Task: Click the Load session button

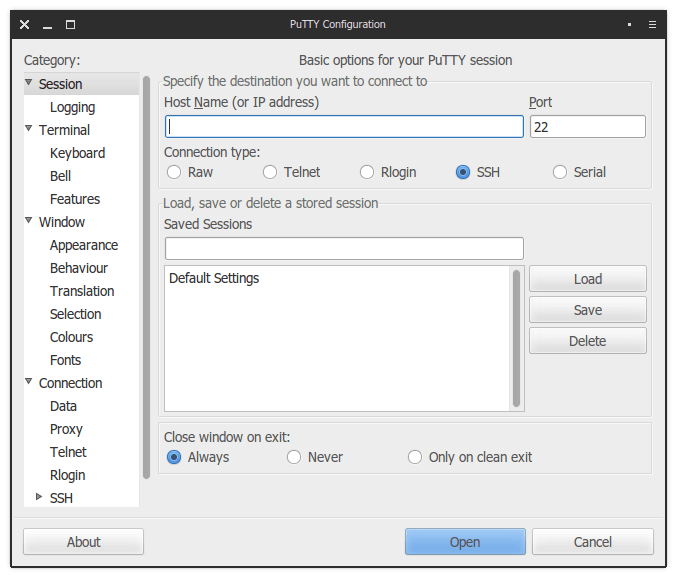Action: (x=587, y=279)
